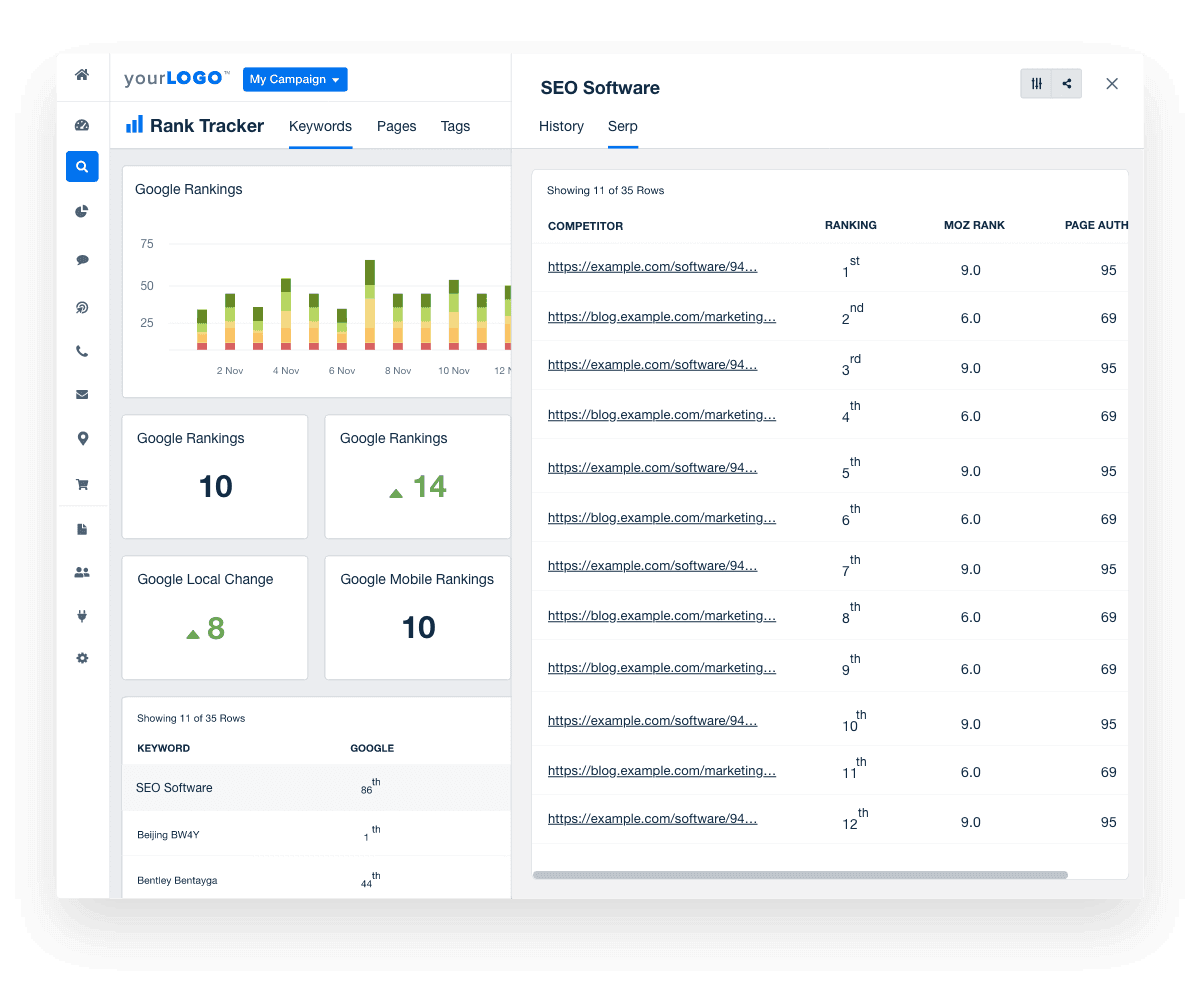Open the phone call tracking sidebar icon
1200x1000 pixels.
82,351
